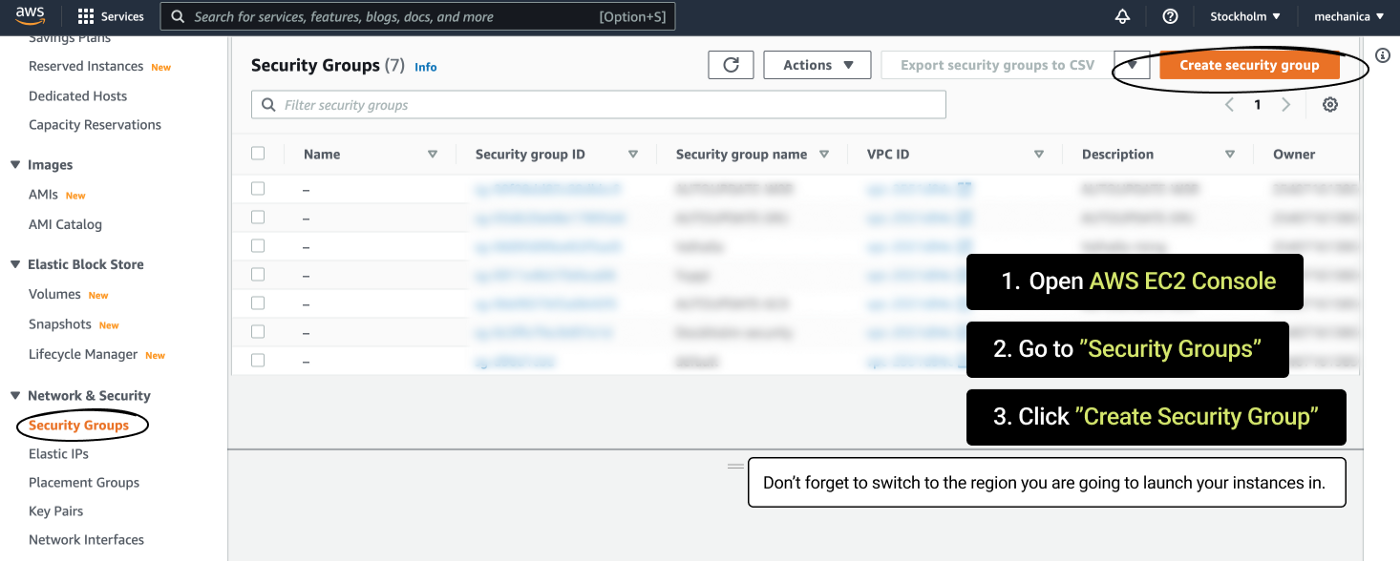This screenshot has height=561, width=1400.
Task: Open AMIs in sidebar
Action: (44, 195)
